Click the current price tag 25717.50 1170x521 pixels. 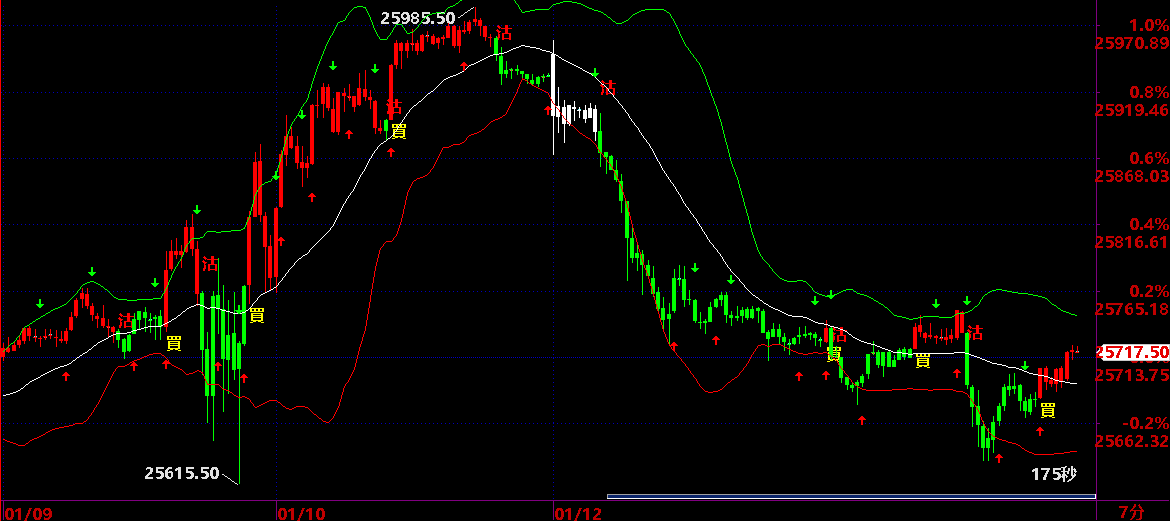point(1132,352)
